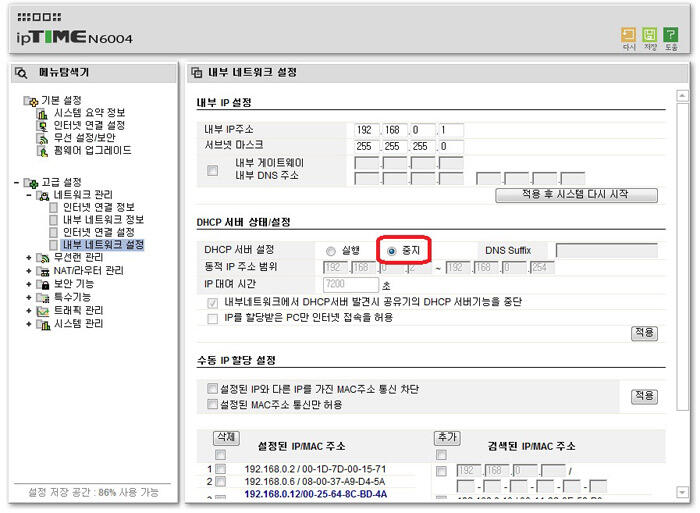
Task: Click 적용 후 시스템 다시 시작 button
Action: click(x=576, y=195)
